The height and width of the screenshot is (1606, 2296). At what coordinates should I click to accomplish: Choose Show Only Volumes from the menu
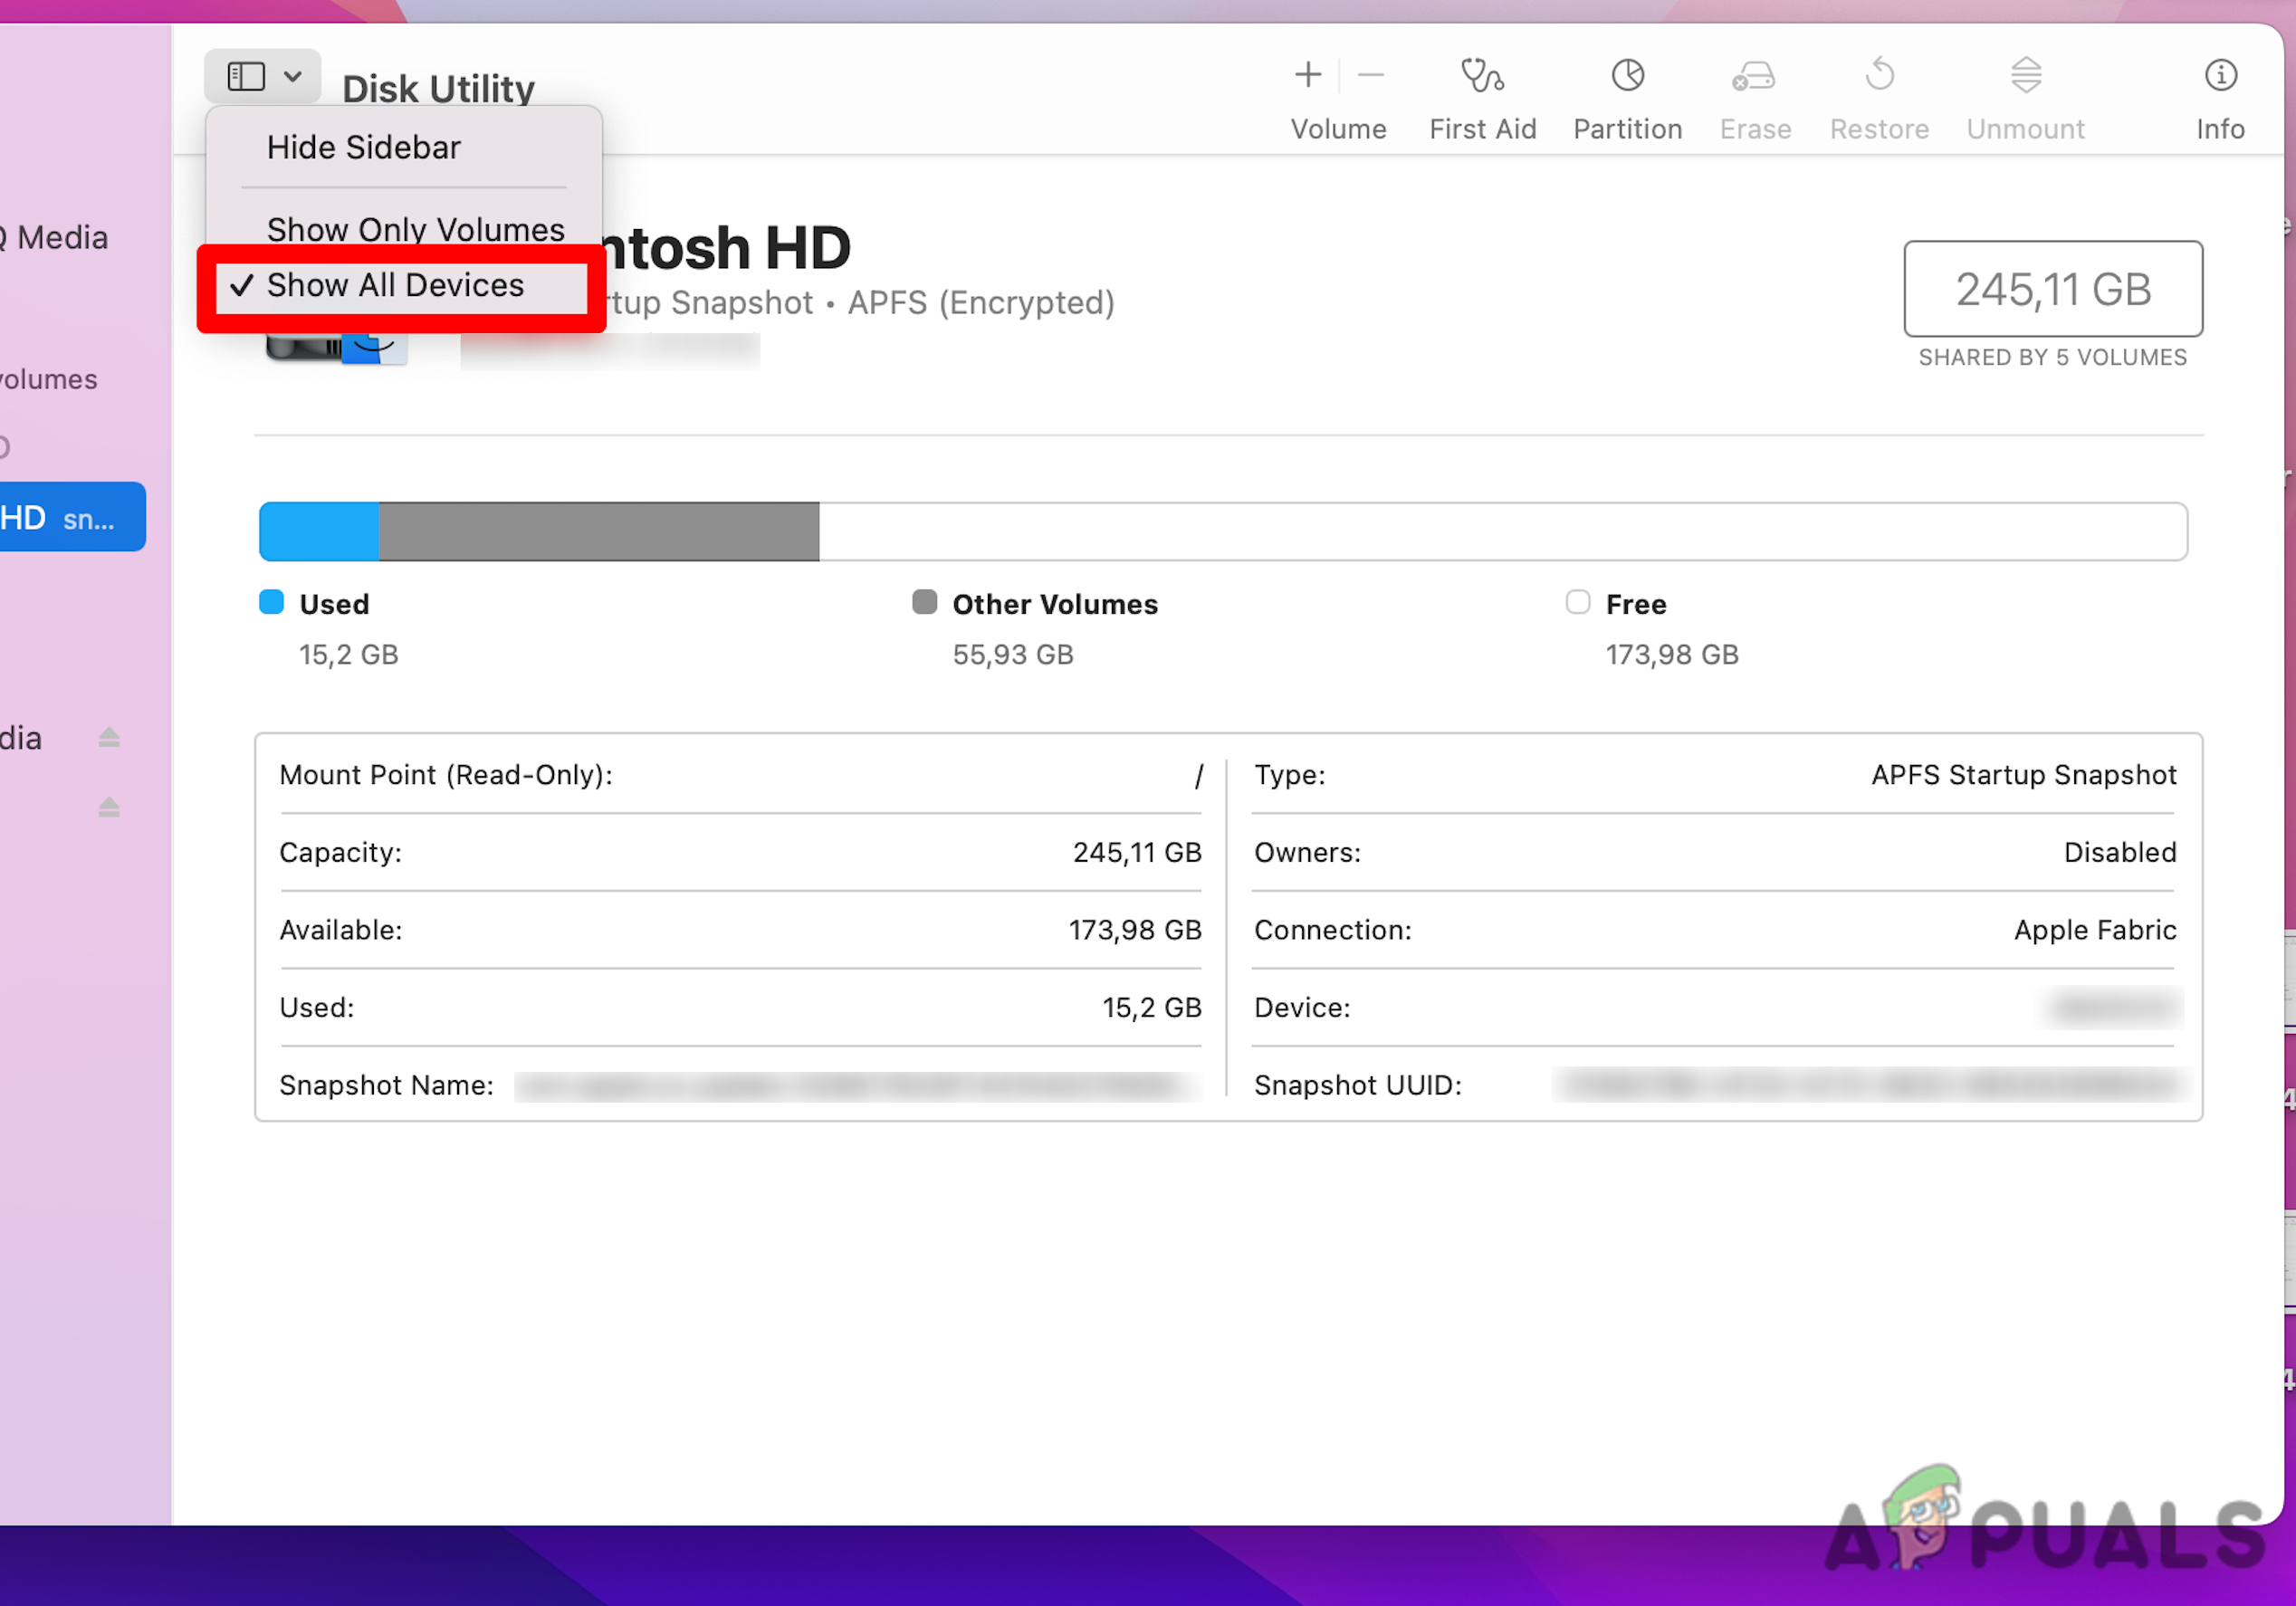pyautogui.click(x=415, y=229)
